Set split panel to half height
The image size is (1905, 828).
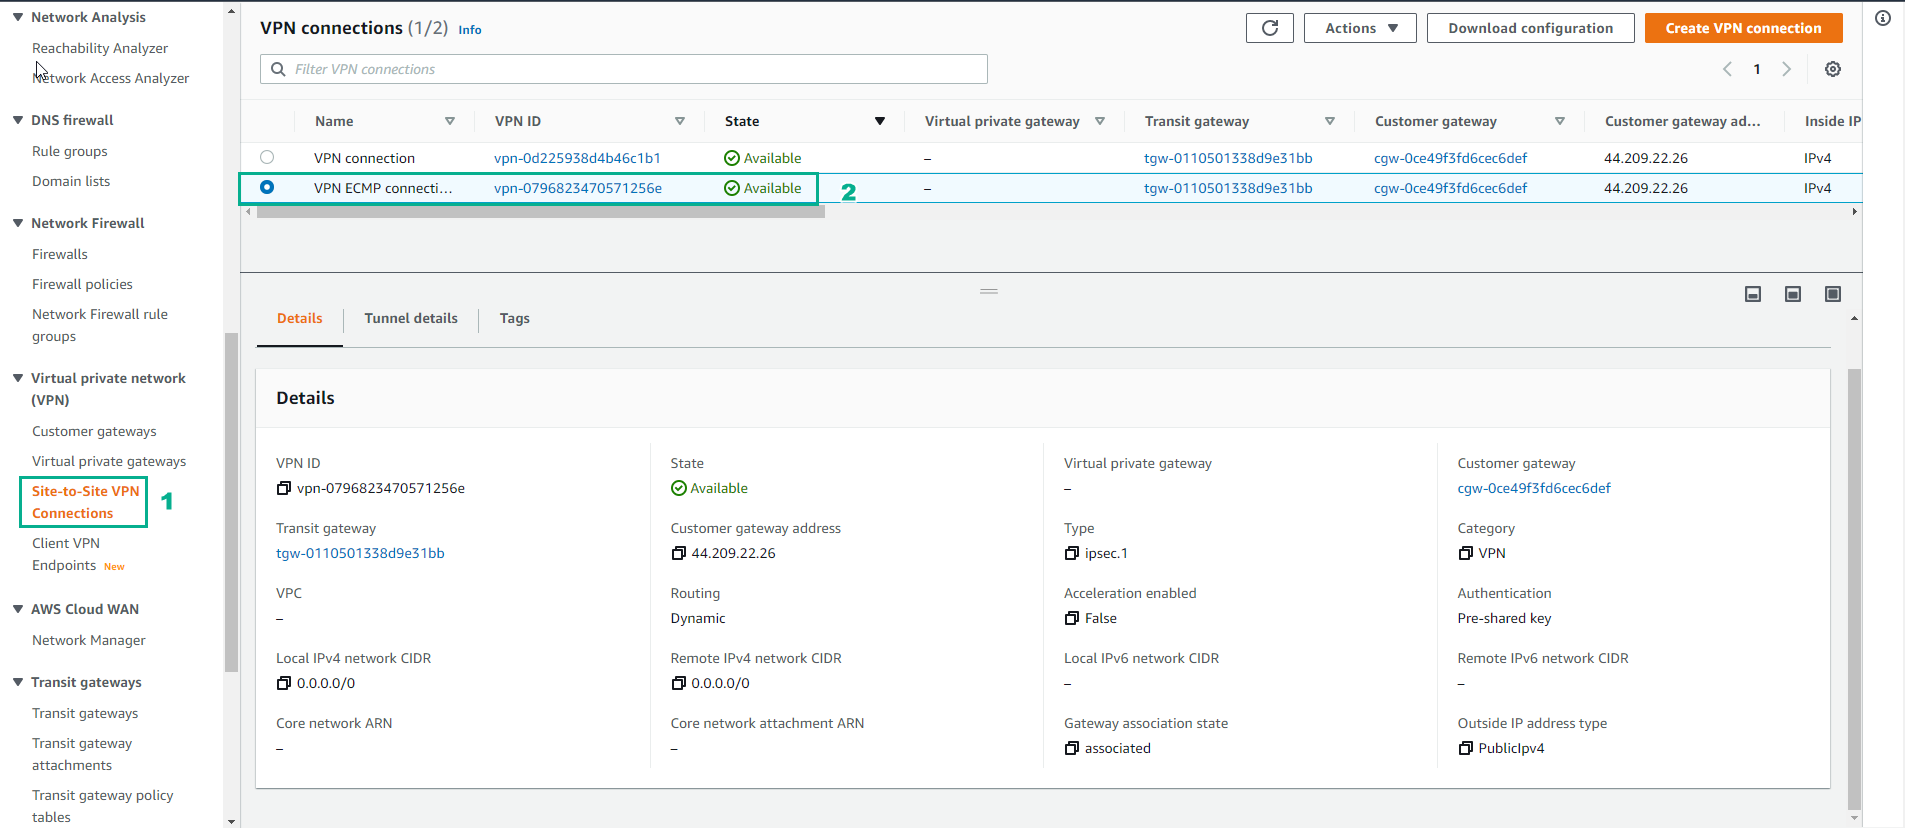pyautogui.click(x=1793, y=294)
